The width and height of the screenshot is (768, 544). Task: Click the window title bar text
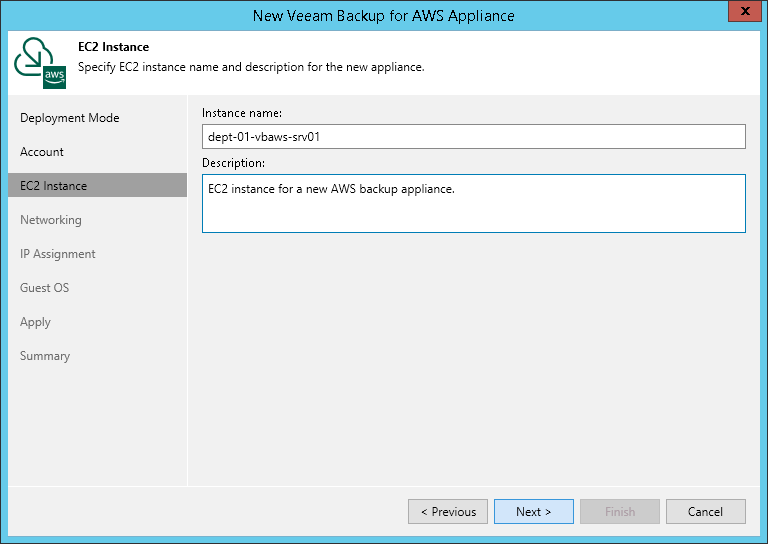click(384, 16)
